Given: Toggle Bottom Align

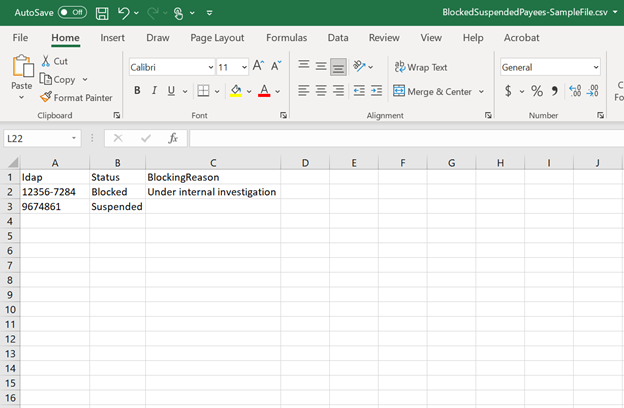Looking at the screenshot, I should [338, 66].
